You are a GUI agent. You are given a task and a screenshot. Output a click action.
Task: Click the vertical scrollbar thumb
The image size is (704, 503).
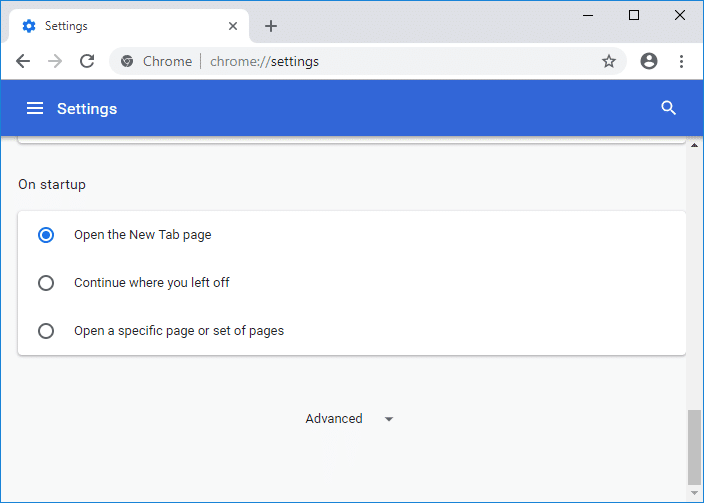(x=694, y=445)
